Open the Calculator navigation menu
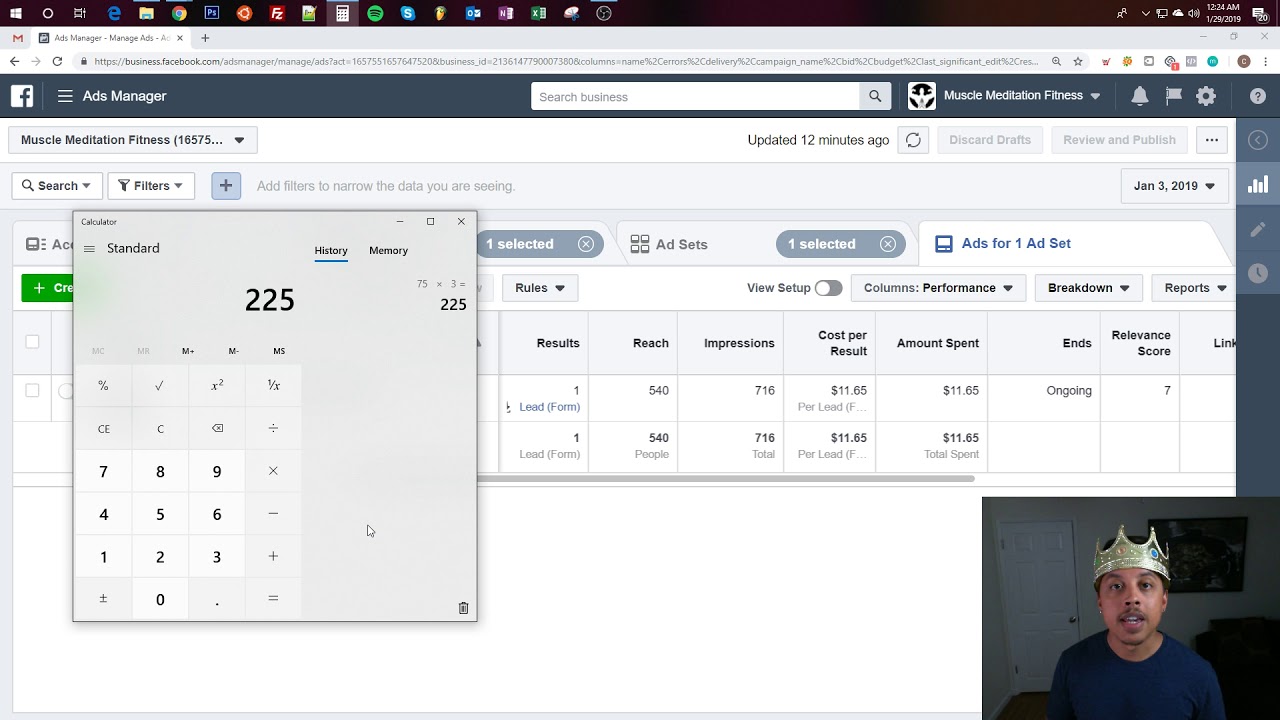The width and height of the screenshot is (1280, 720). coord(89,249)
